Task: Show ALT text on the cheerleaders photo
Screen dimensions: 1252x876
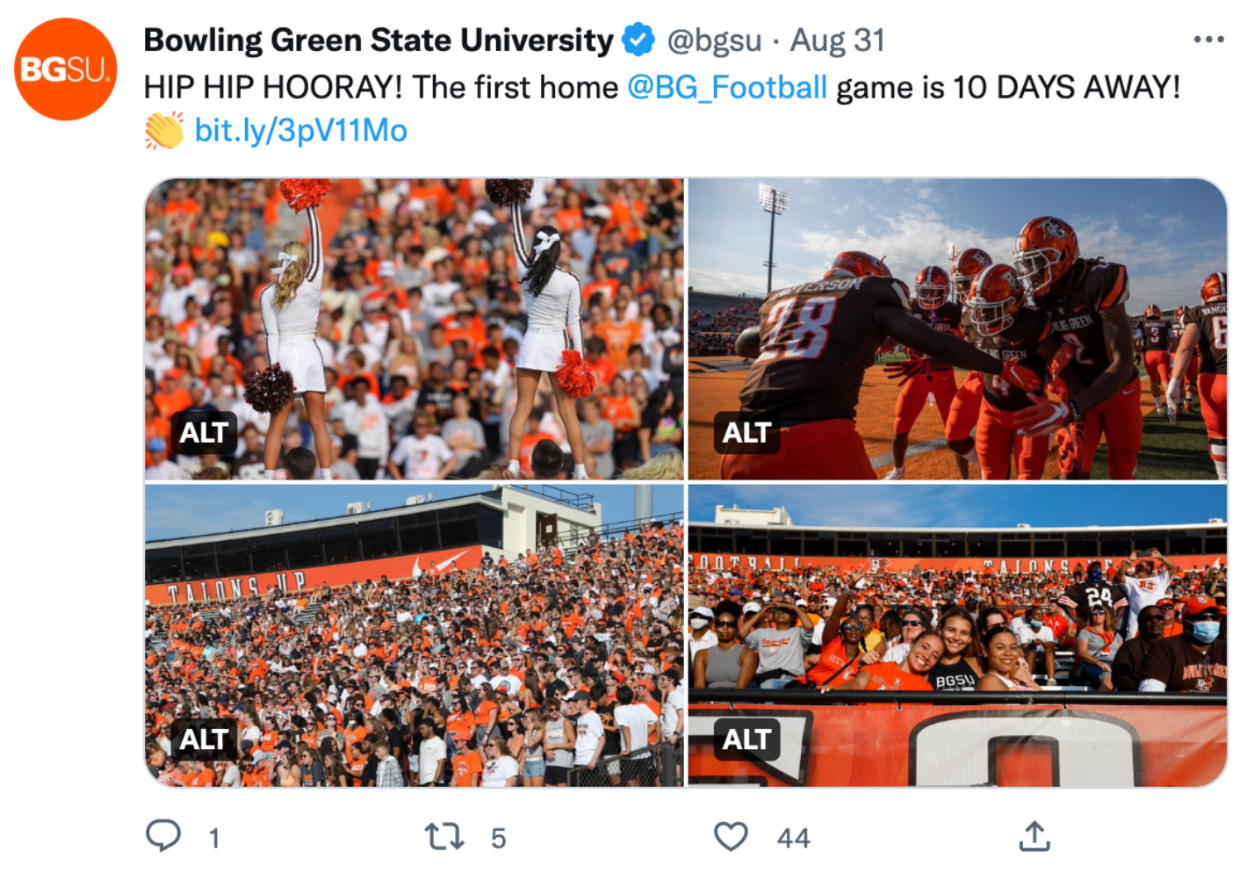Action: pos(204,433)
